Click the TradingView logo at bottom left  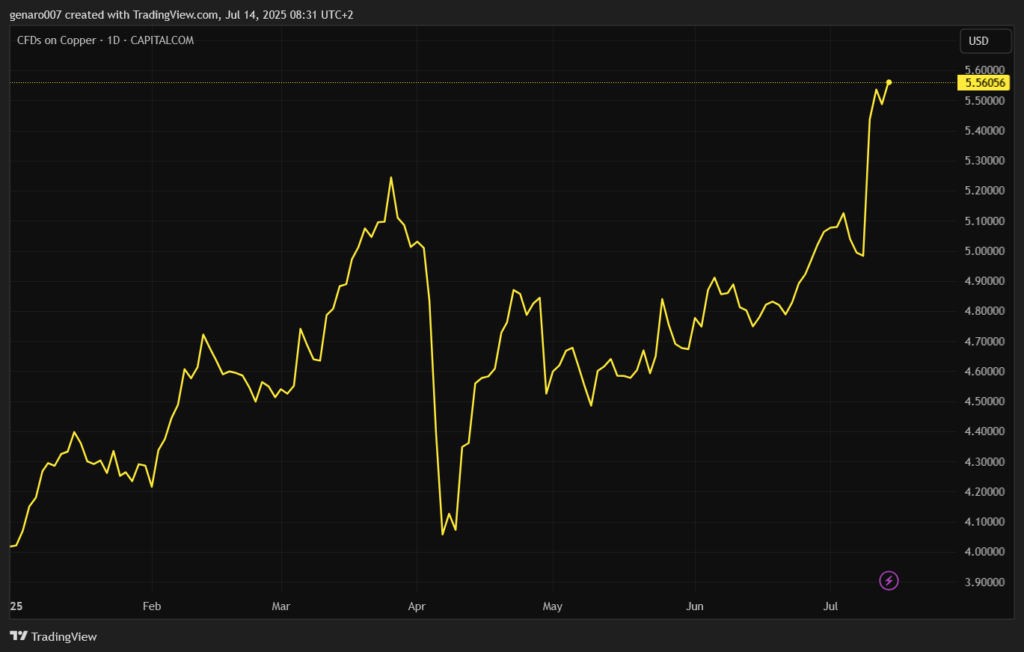[x=54, y=636]
